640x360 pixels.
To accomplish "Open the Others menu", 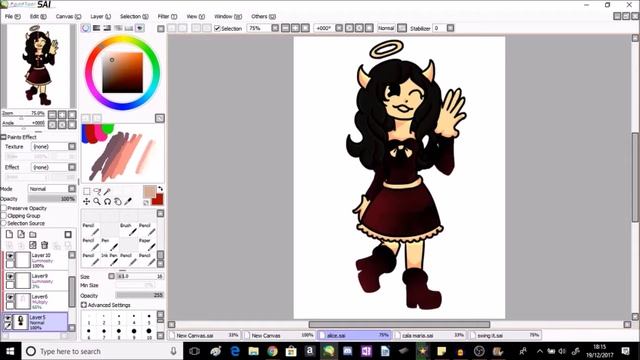I will click(263, 16).
